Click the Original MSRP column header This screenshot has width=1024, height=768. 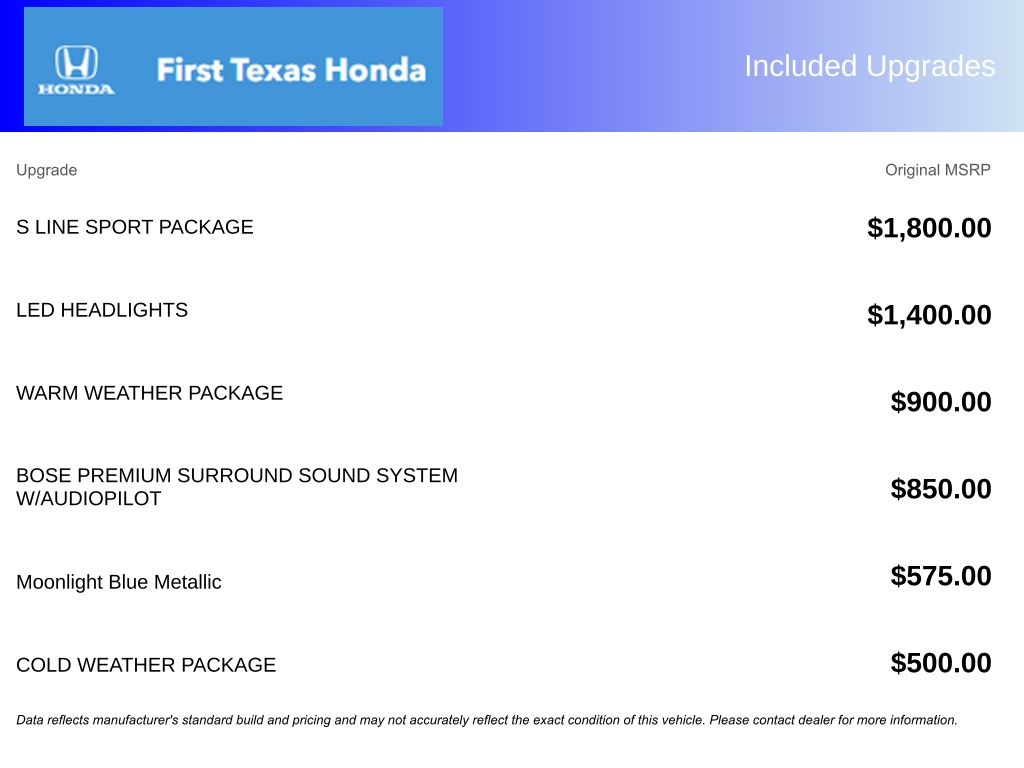[x=937, y=170]
